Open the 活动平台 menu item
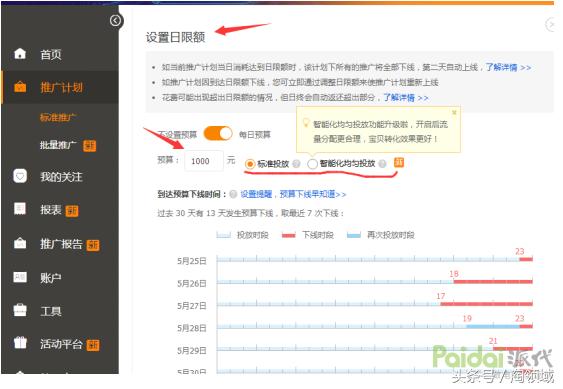This screenshot has height=389, width=563. point(60,344)
